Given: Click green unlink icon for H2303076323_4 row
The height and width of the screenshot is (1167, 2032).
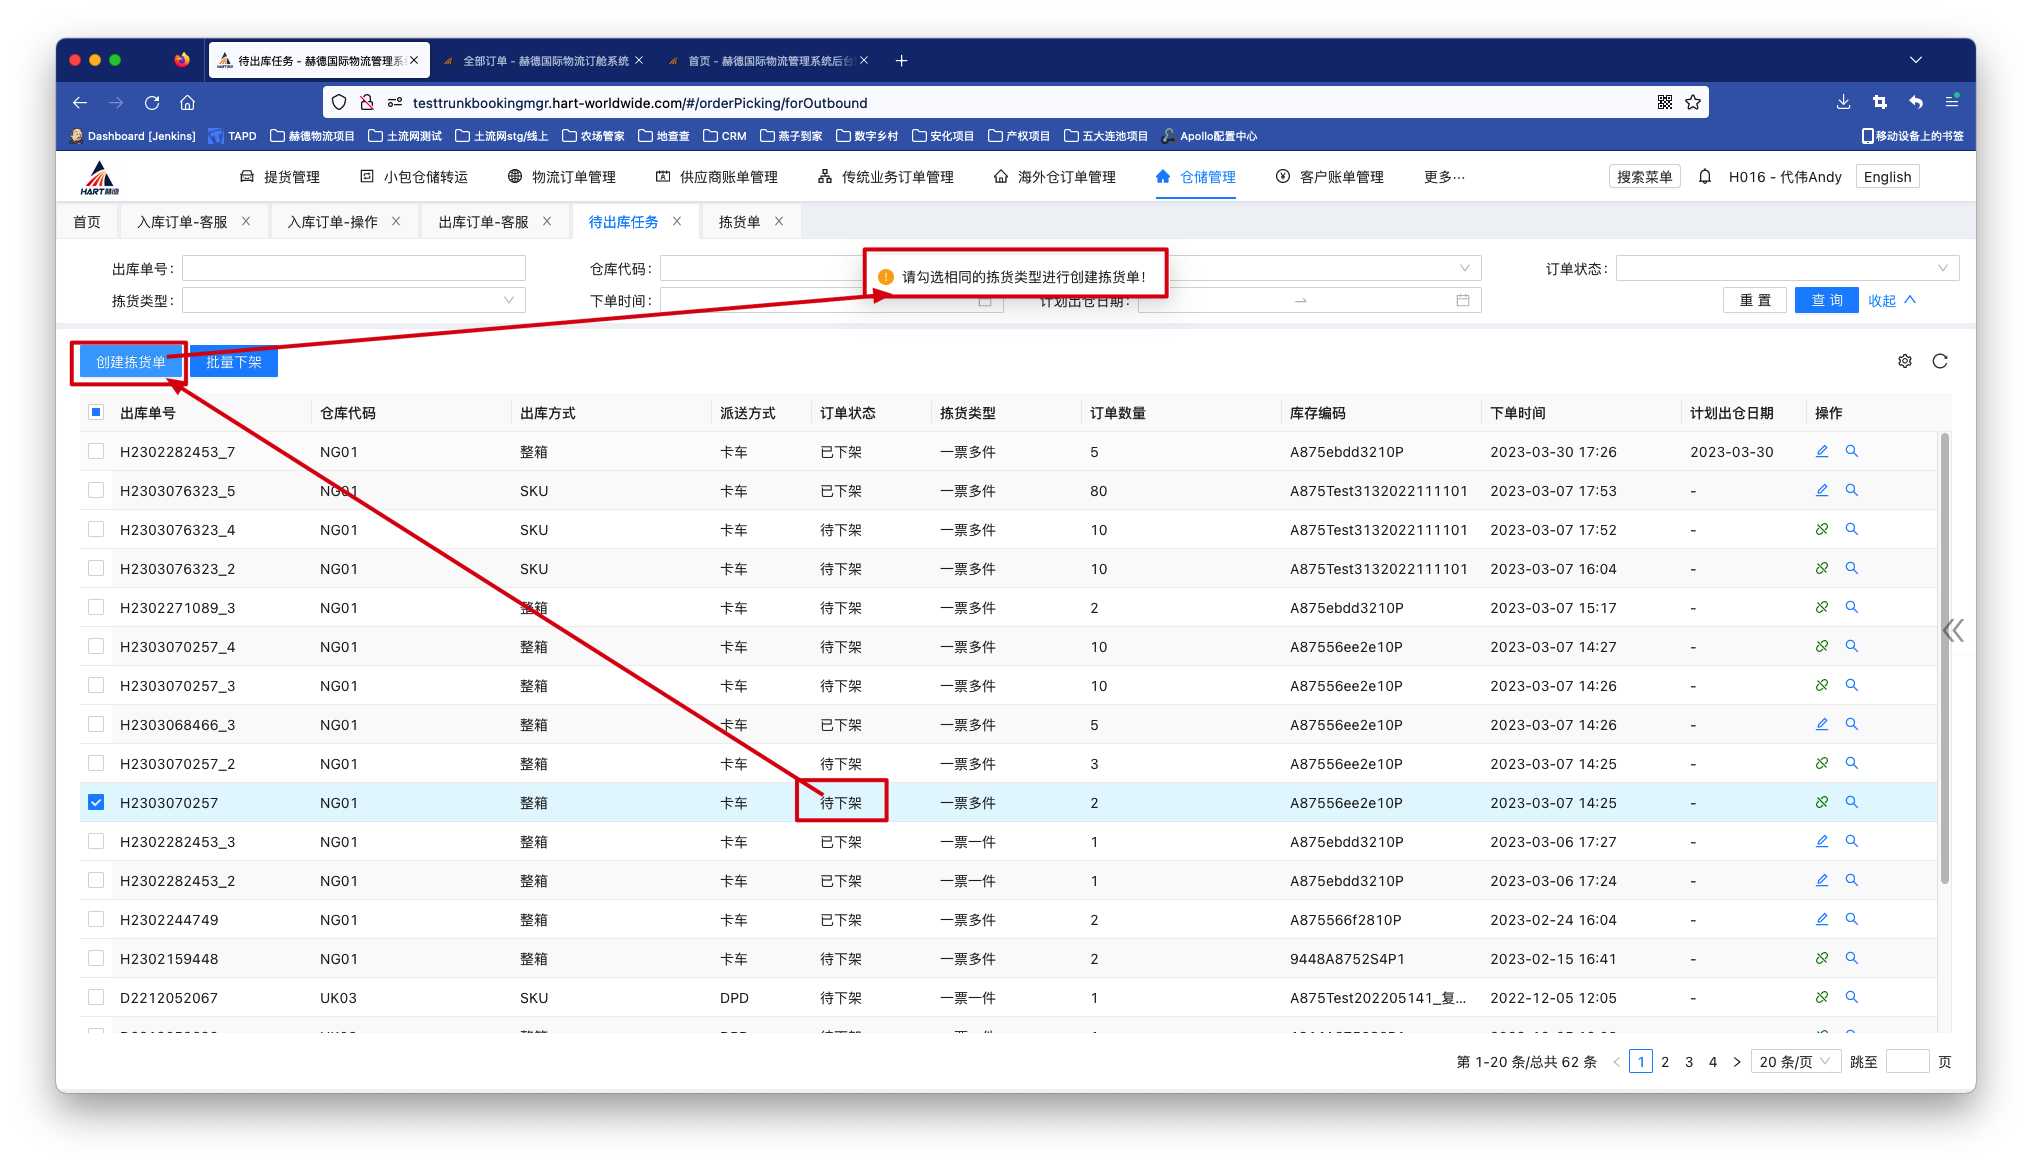Looking at the screenshot, I should click(x=1822, y=529).
